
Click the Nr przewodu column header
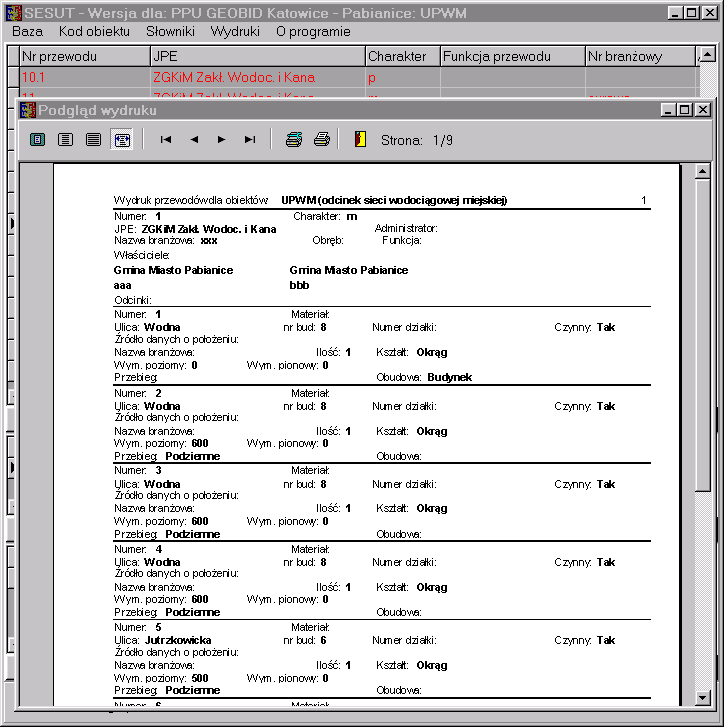(83, 57)
